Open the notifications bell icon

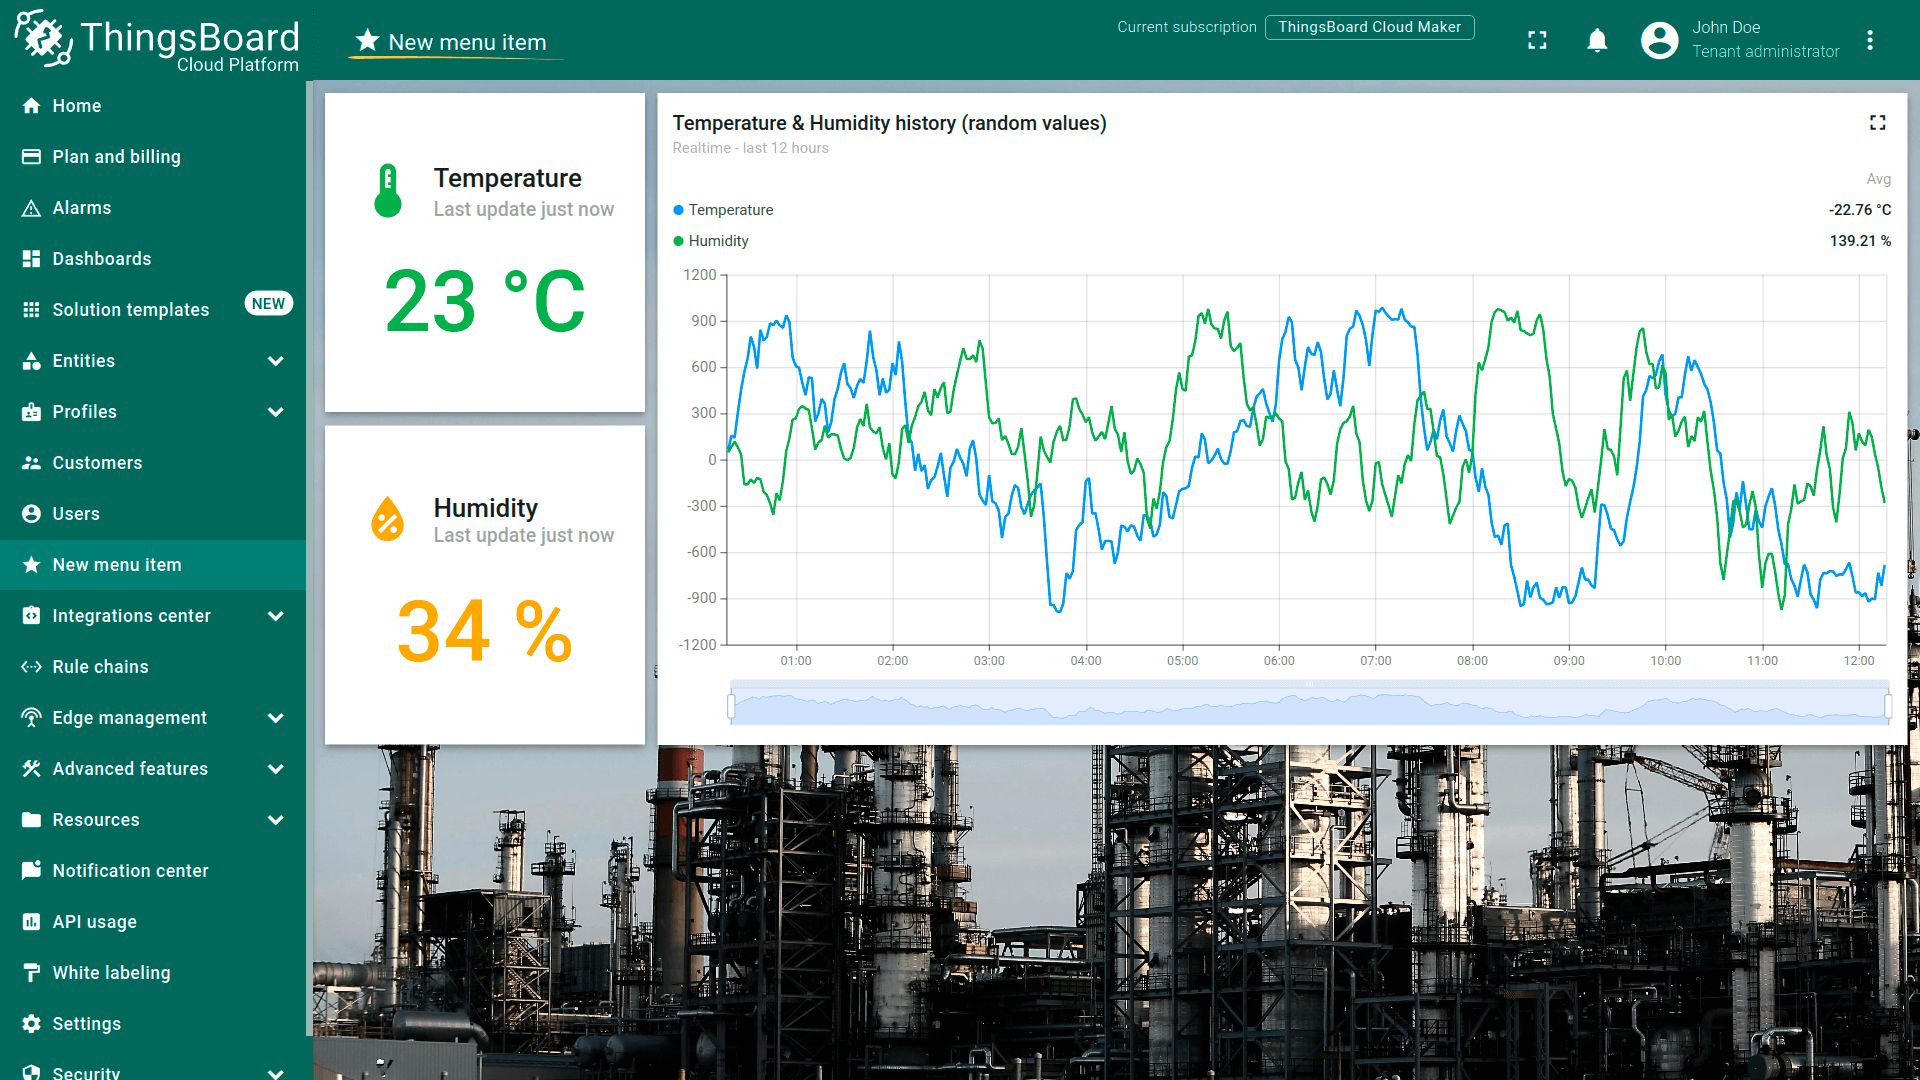[1597, 40]
